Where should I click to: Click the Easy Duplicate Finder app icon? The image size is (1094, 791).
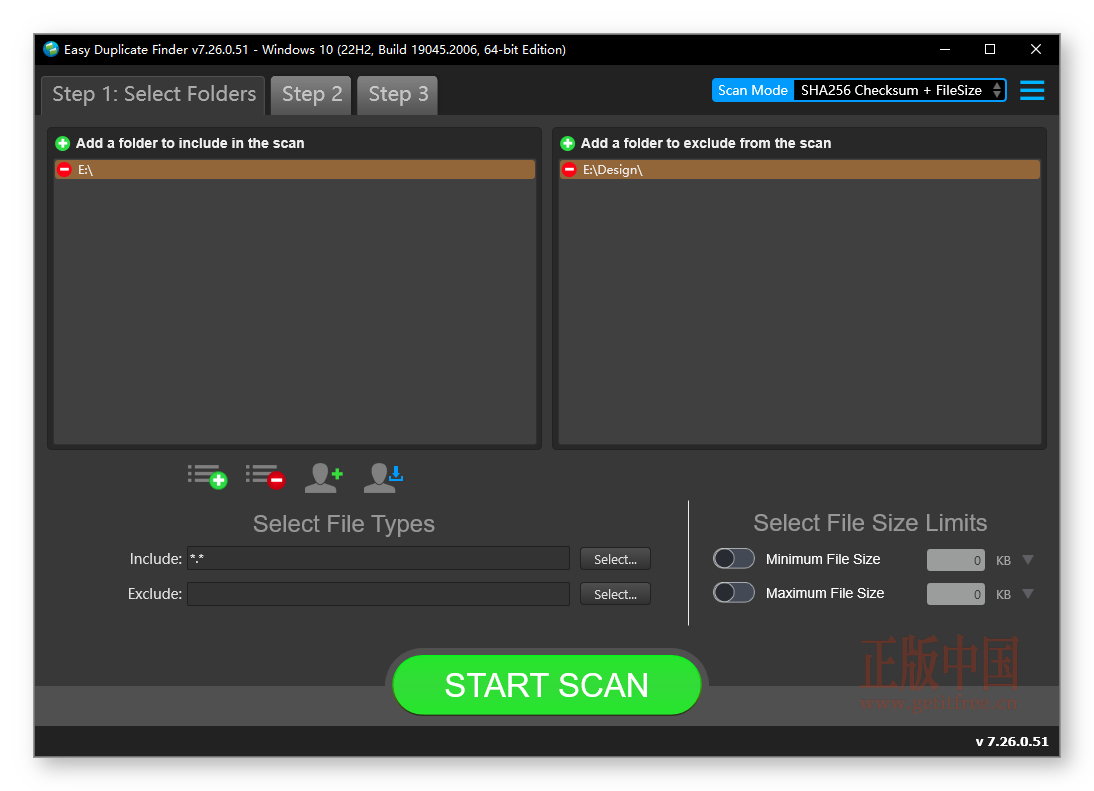(51, 49)
